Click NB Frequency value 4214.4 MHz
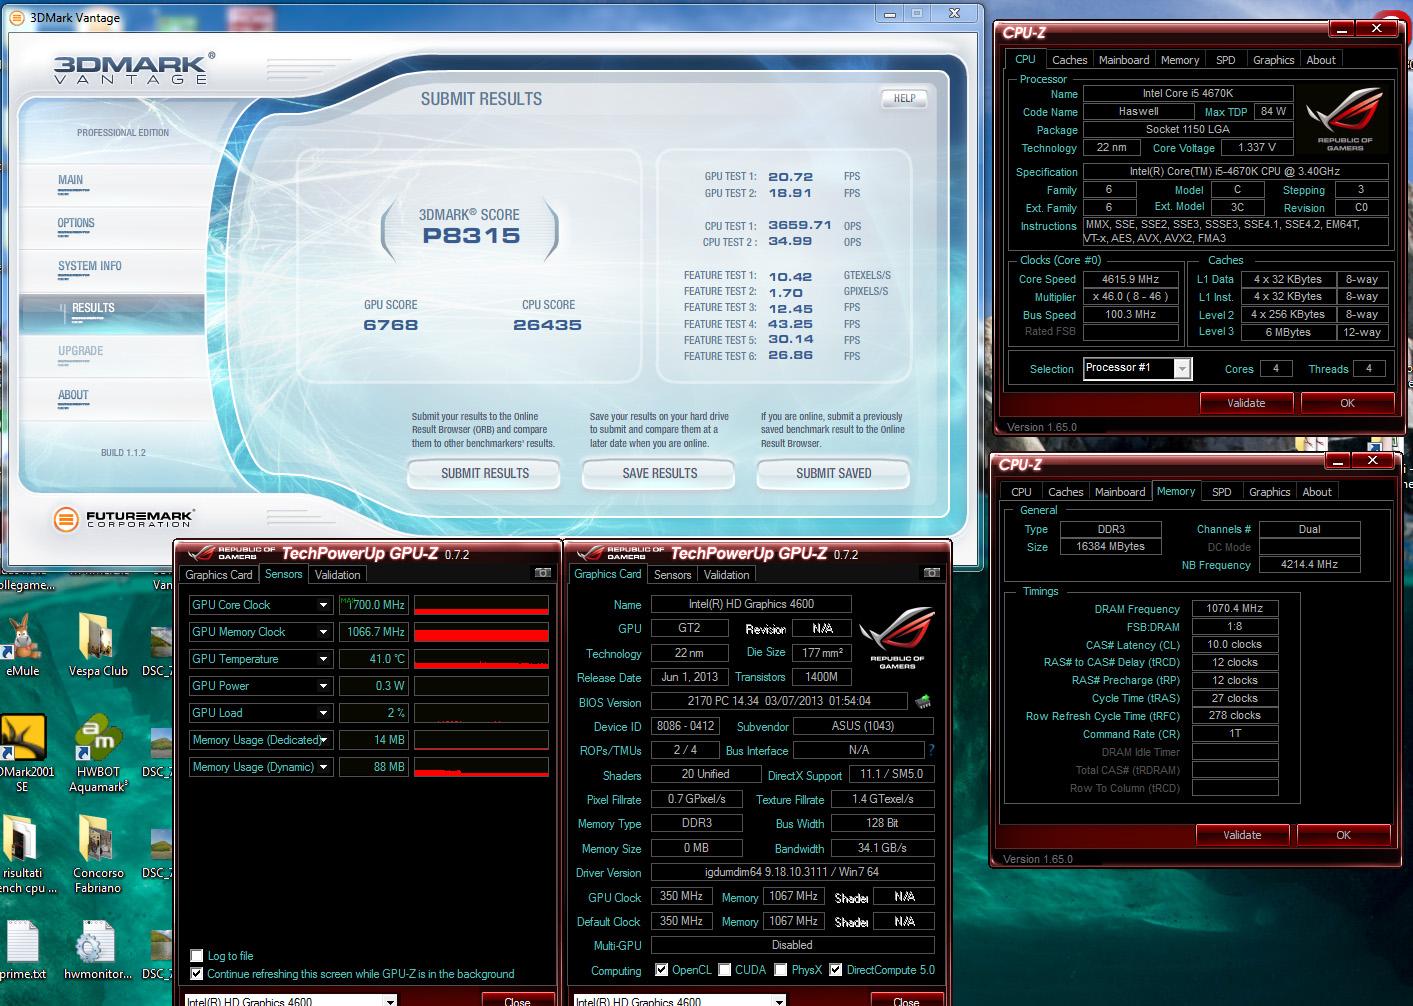Viewport: 1413px width, 1006px height. click(1309, 564)
